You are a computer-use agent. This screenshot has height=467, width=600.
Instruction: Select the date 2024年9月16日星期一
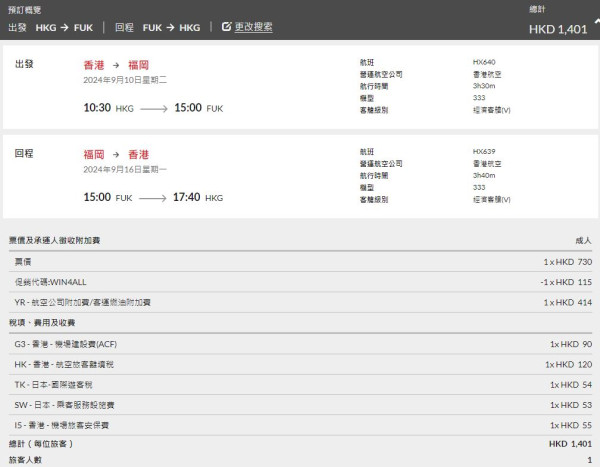125,170
